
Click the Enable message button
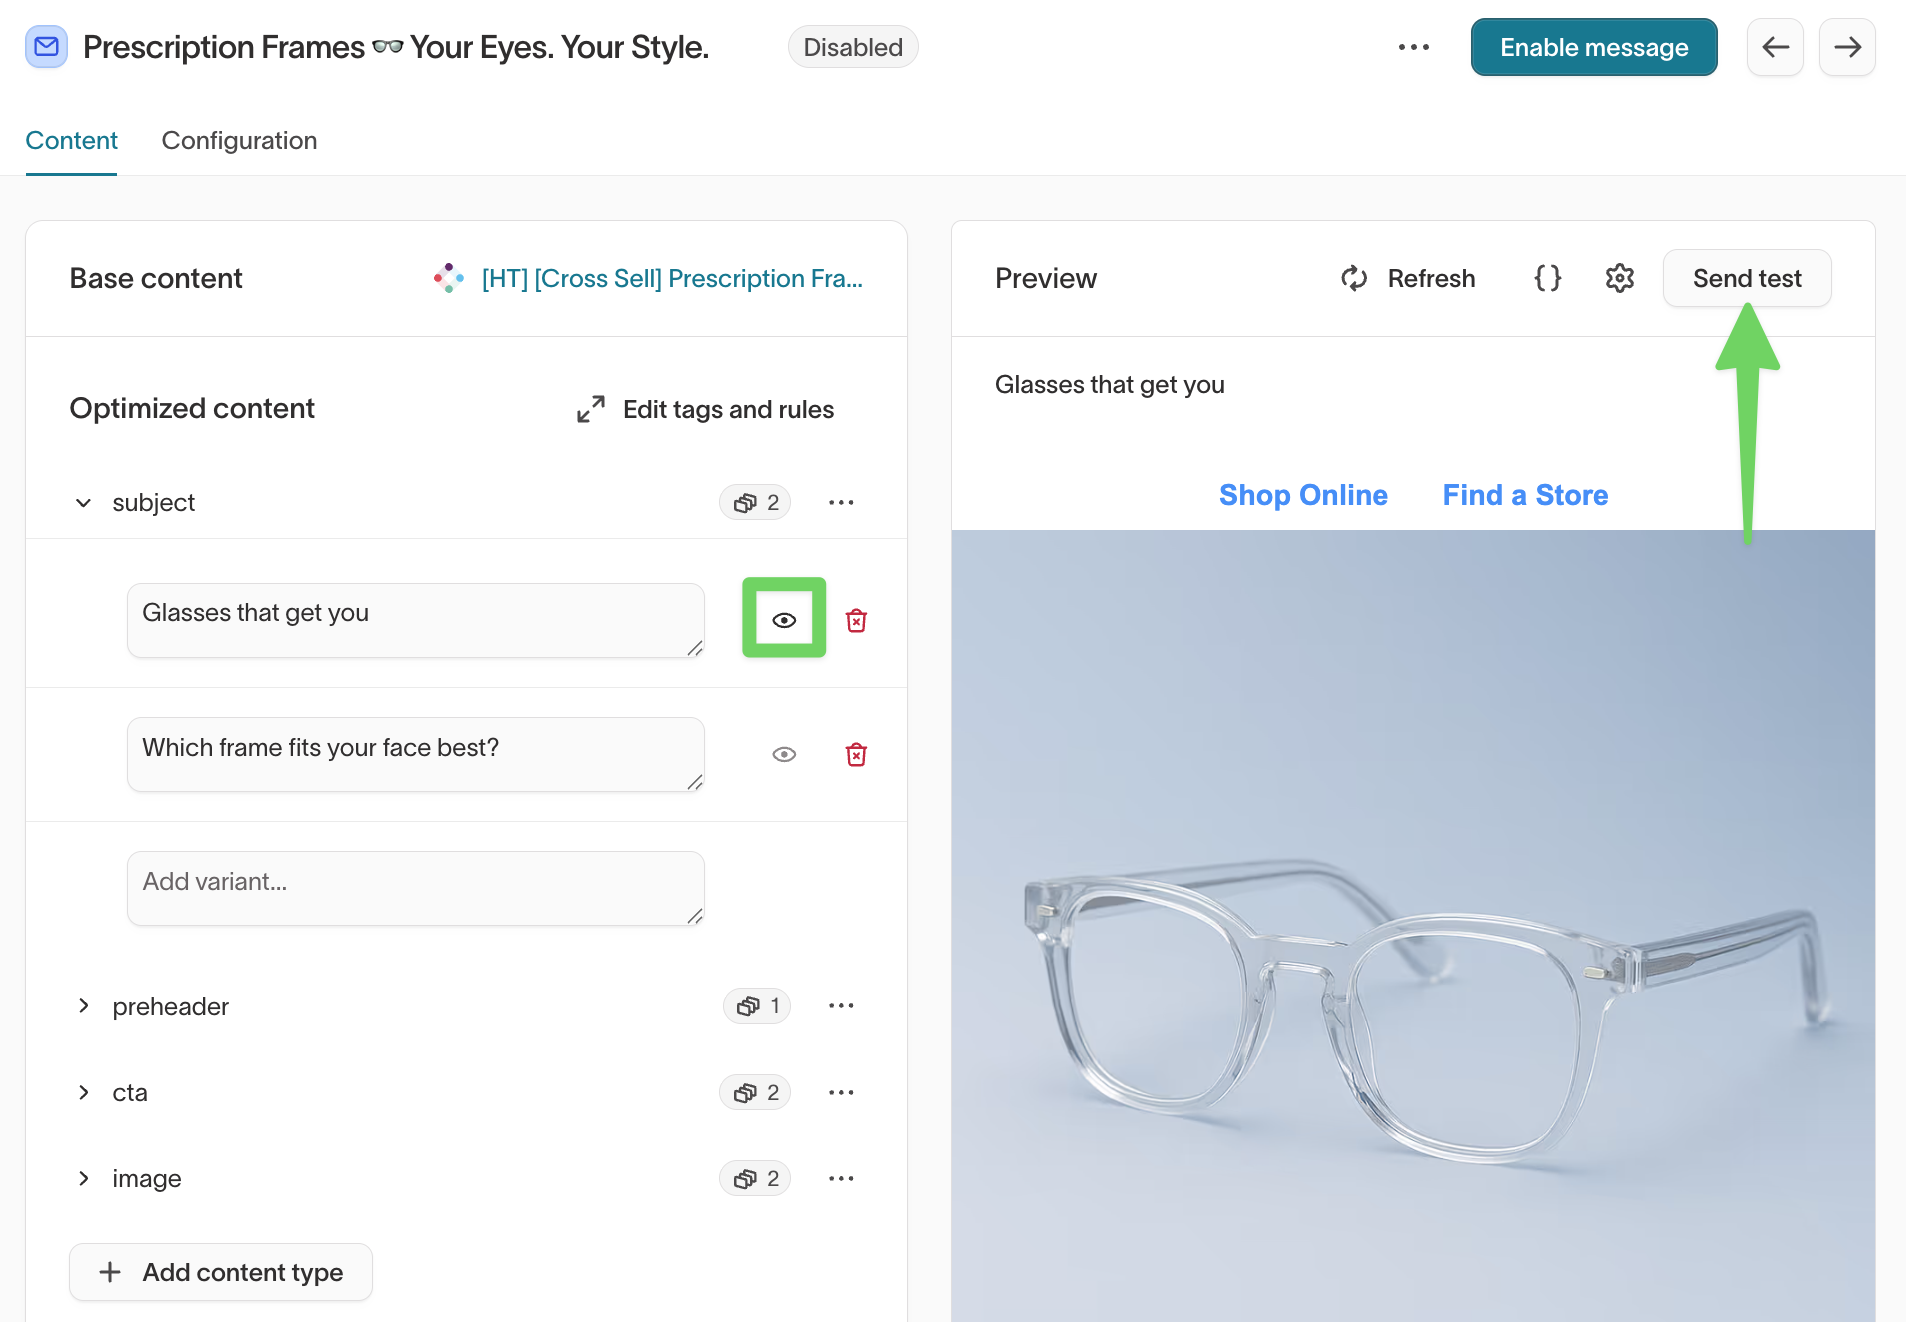pos(1593,47)
